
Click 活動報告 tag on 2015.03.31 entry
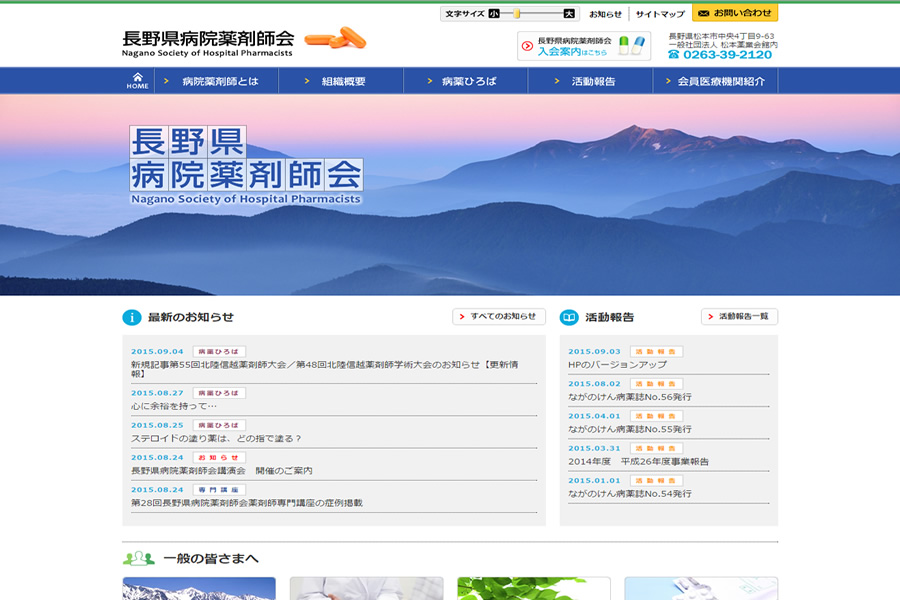[x=656, y=448]
